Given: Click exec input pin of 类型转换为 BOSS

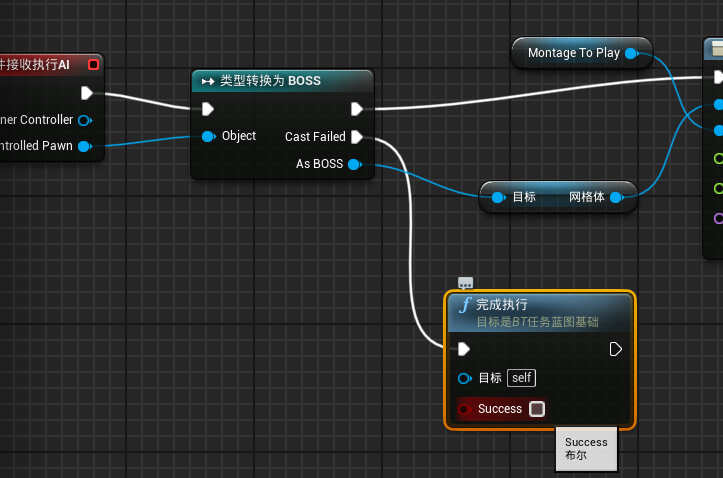Looking at the screenshot, I should coord(208,109).
